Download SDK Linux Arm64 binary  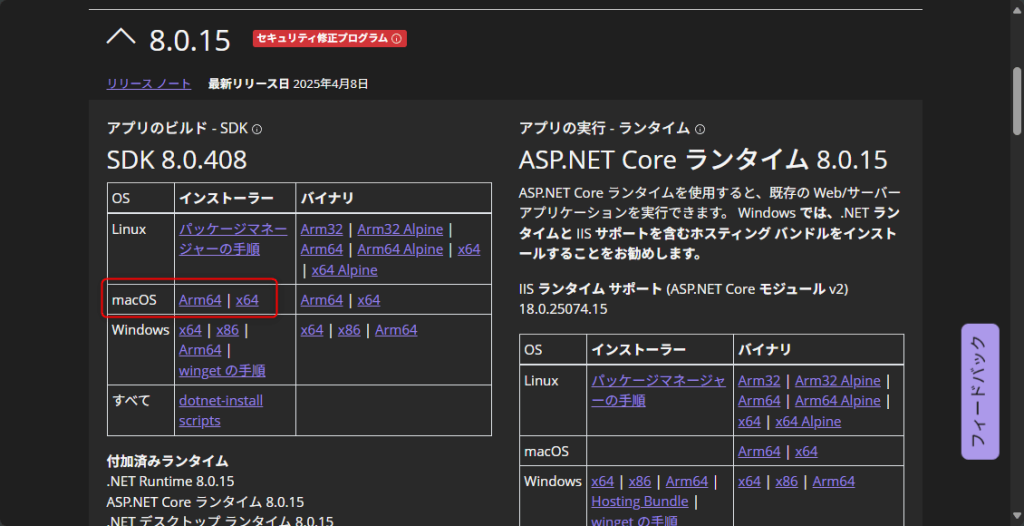point(321,250)
